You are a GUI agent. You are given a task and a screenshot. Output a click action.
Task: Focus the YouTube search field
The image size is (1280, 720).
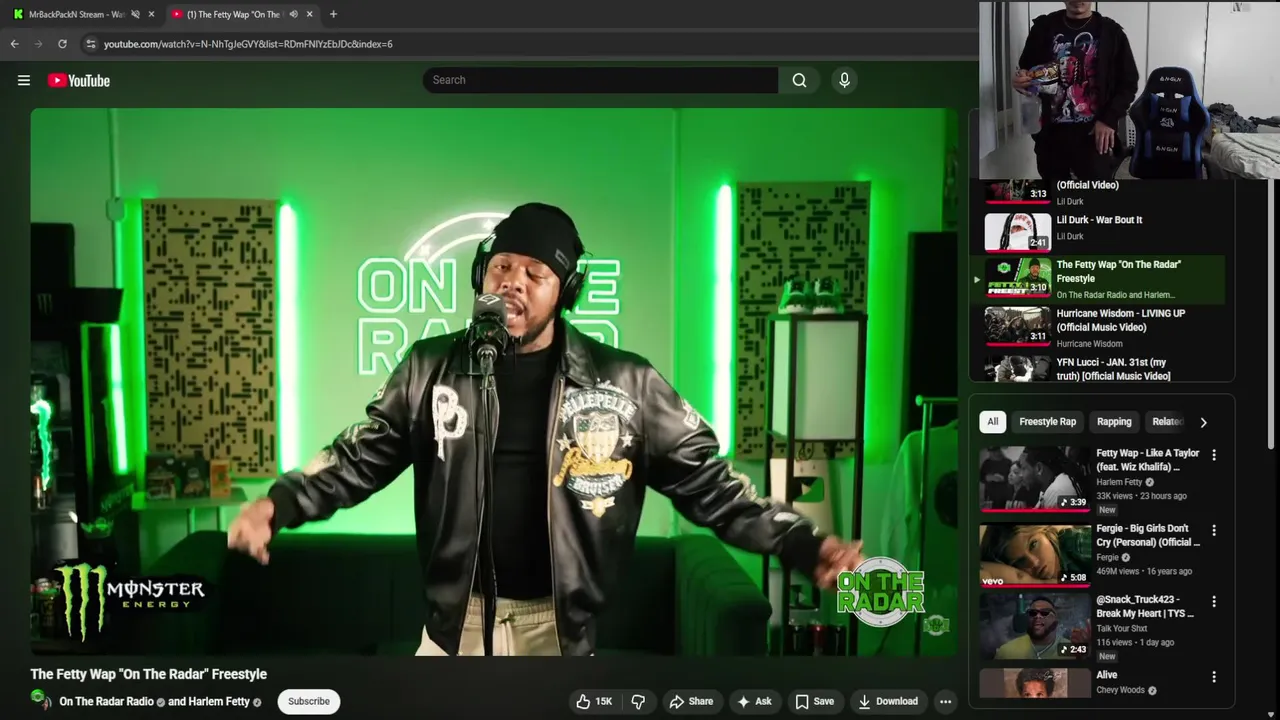tap(600, 80)
